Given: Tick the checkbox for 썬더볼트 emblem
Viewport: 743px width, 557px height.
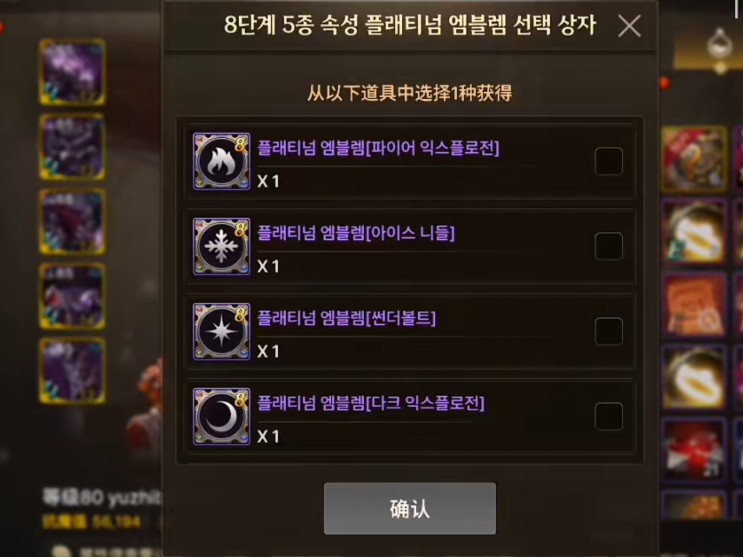Looking at the screenshot, I should 608,331.
